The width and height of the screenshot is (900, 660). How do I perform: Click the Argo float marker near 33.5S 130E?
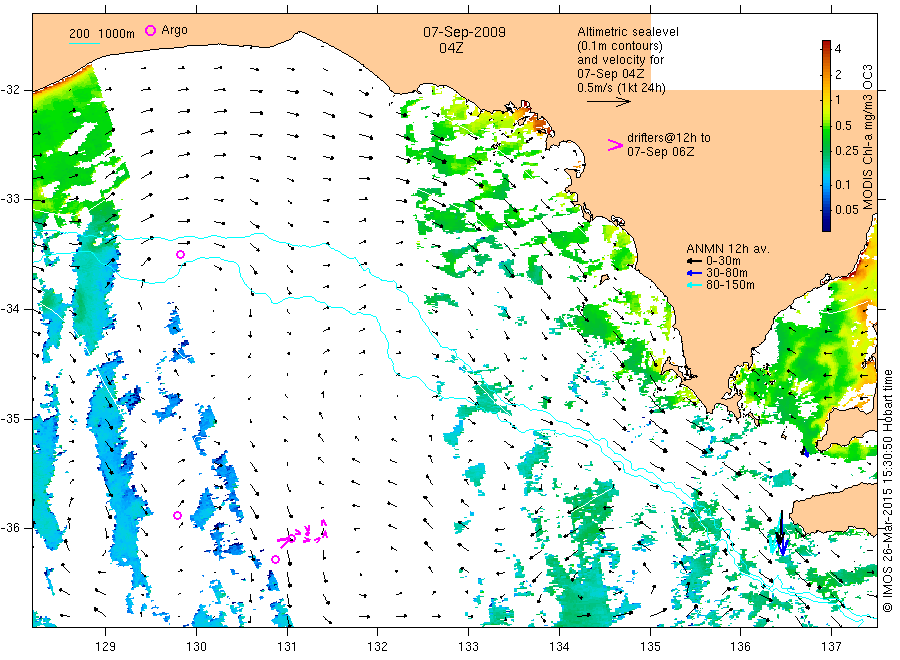180,254
